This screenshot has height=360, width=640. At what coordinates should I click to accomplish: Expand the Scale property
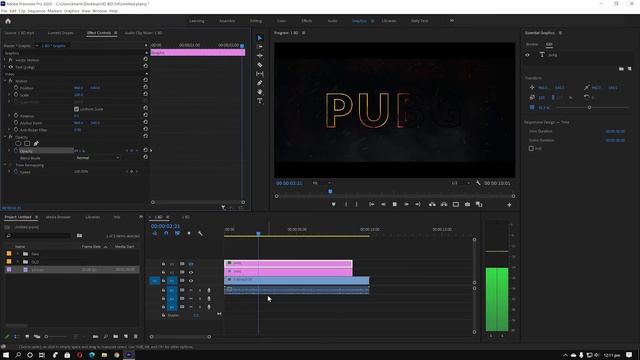[9, 95]
